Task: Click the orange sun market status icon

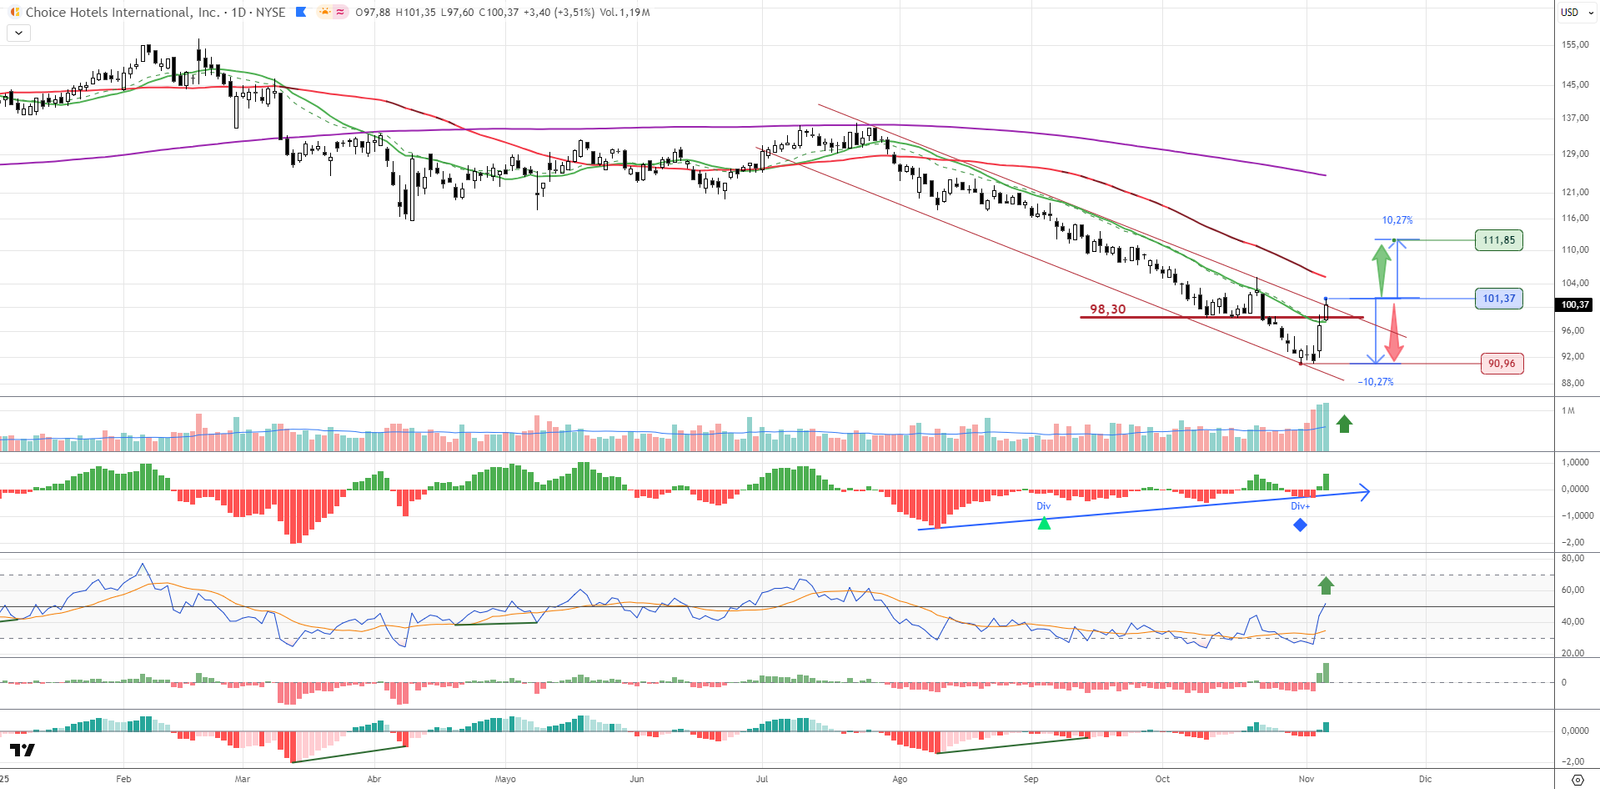Action: (325, 12)
